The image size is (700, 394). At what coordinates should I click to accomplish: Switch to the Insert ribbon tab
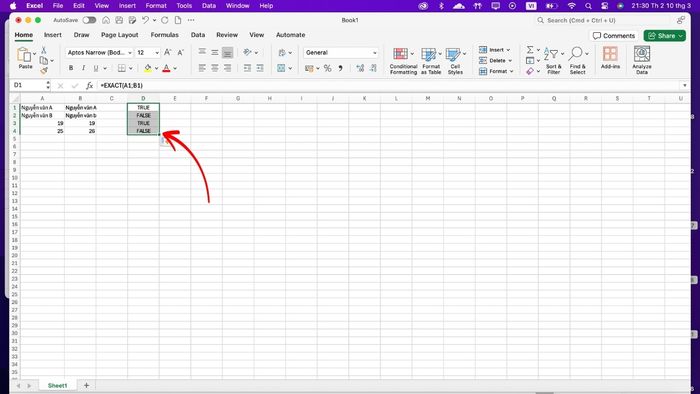click(x=53, y=35)
